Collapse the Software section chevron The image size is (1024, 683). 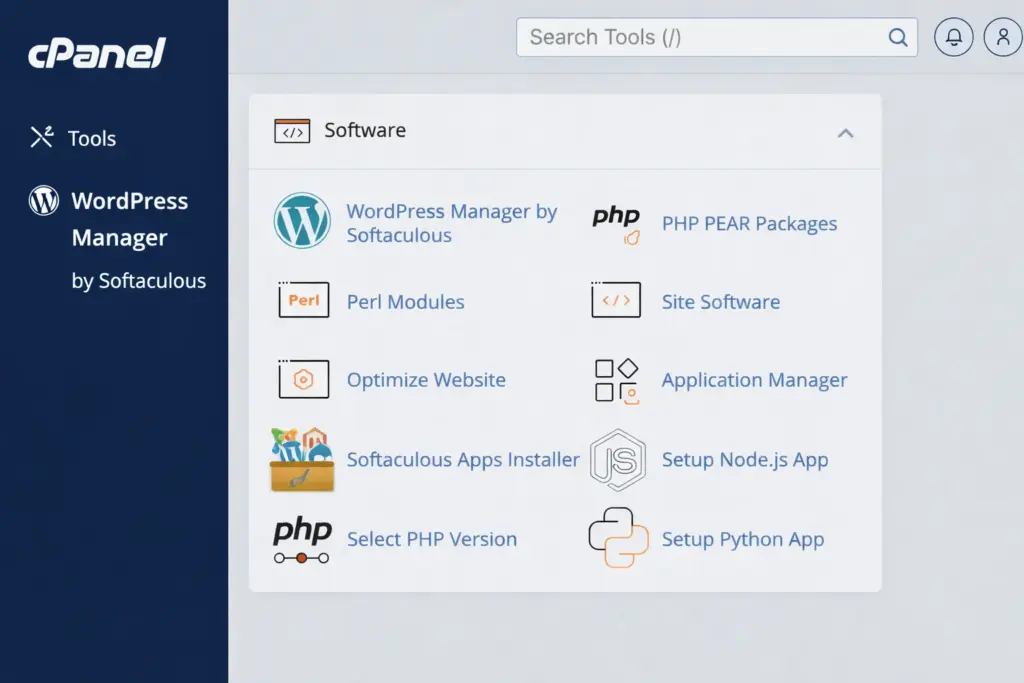[x=845, y=132]
